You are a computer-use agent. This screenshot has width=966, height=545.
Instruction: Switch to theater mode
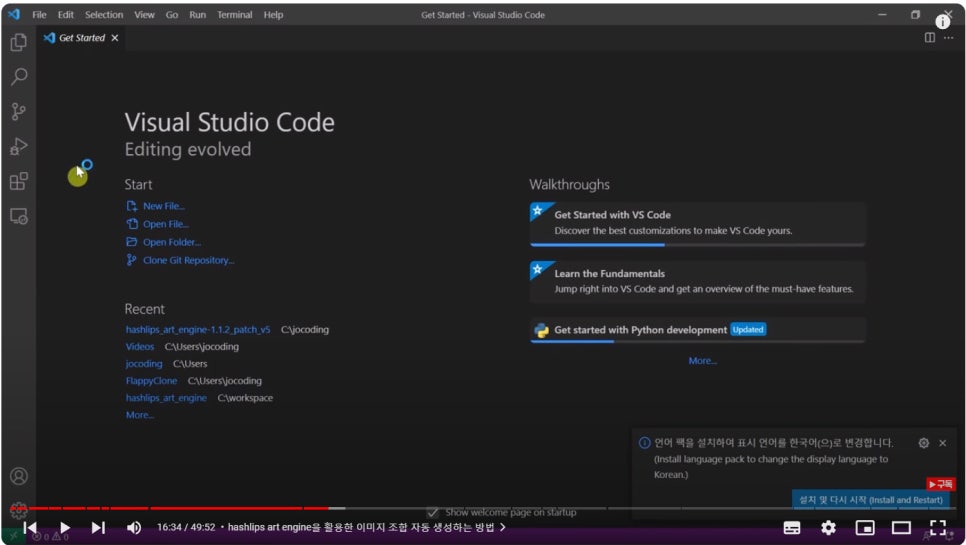pos(901,528)
